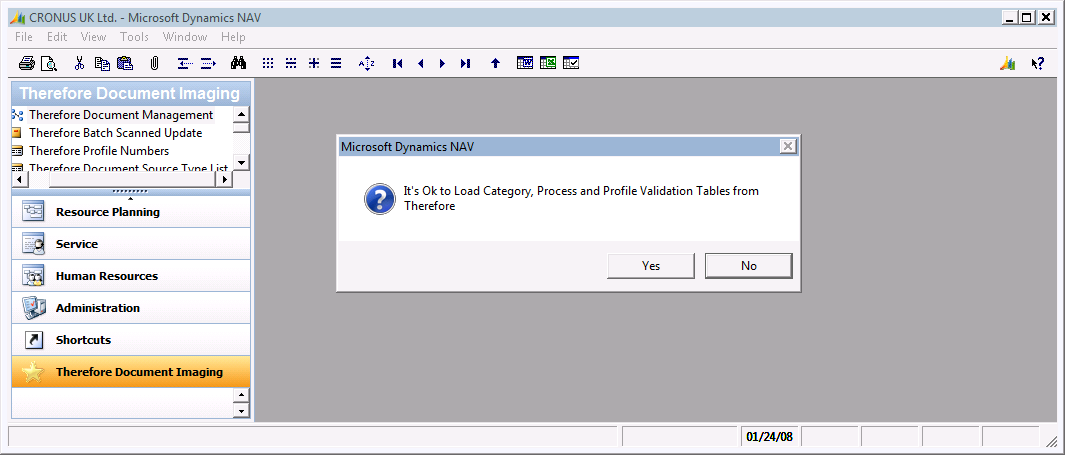Go to first record arrow icon
1065x455 pixels.
tap(397, 64)
